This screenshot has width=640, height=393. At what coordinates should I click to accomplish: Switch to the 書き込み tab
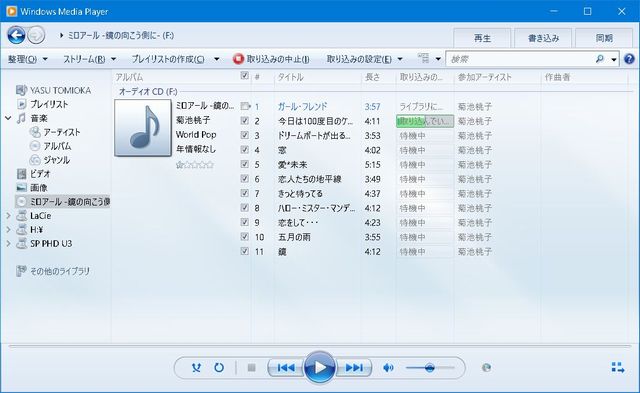click(x=543, y=38)
